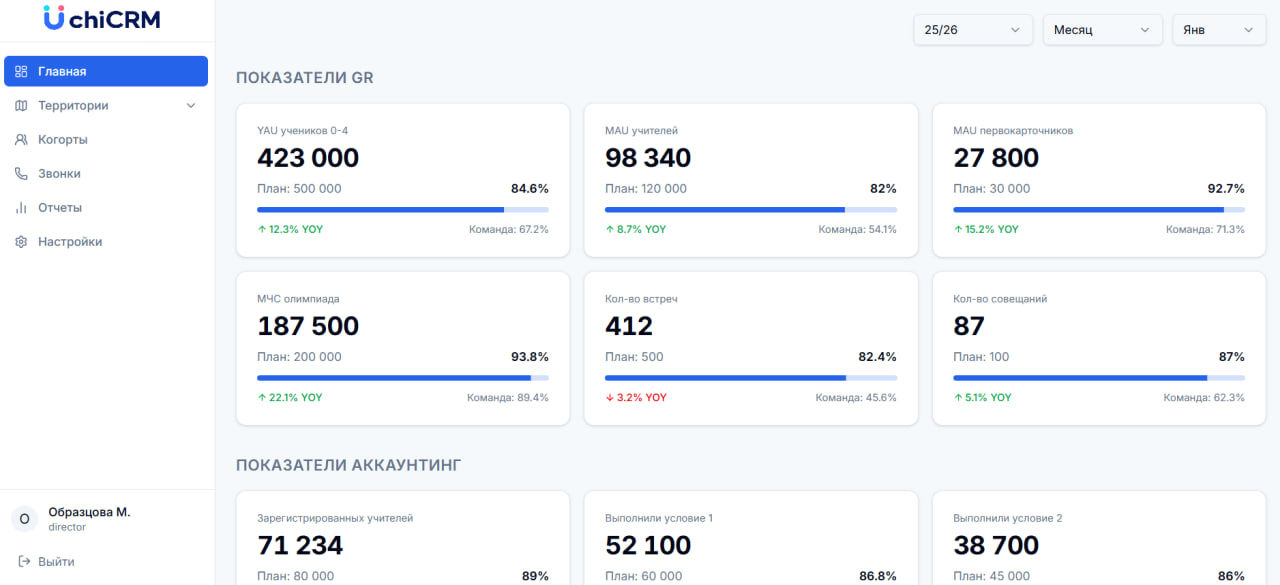Click the Выполнили условие 2 value 38 700

point(996,545)
